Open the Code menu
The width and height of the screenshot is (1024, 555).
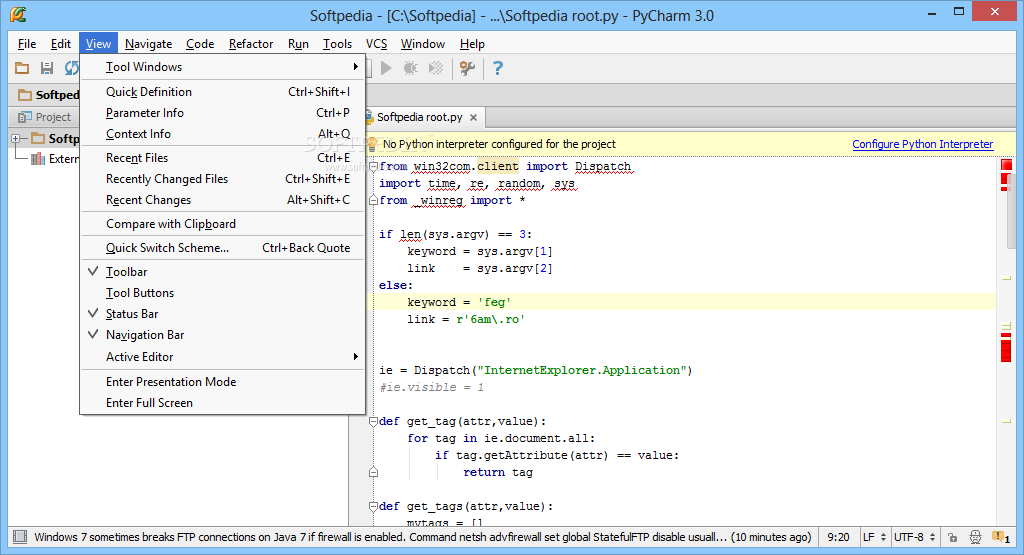point(200,44)
